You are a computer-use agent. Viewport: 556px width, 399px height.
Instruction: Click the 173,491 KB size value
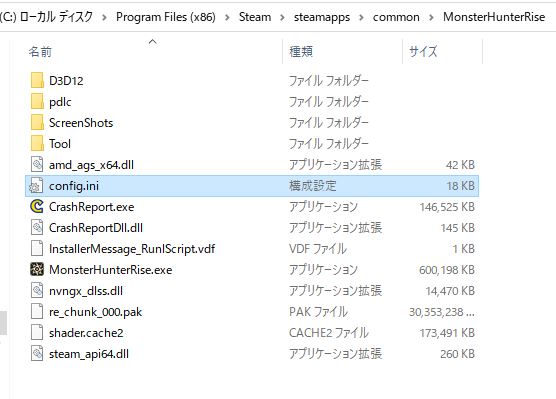tap(447, 333)
